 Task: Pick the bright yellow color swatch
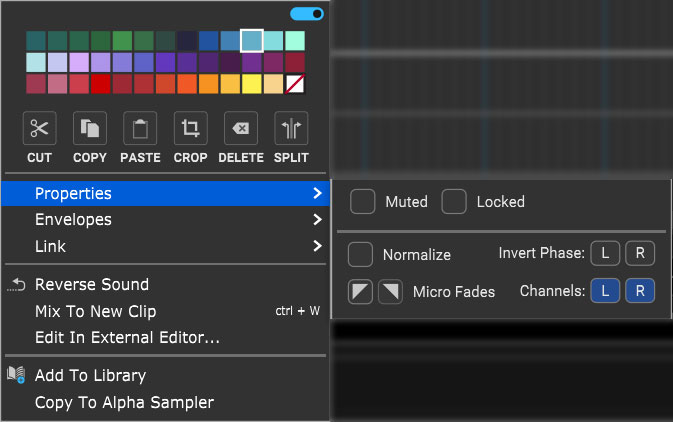pos(252,84)
